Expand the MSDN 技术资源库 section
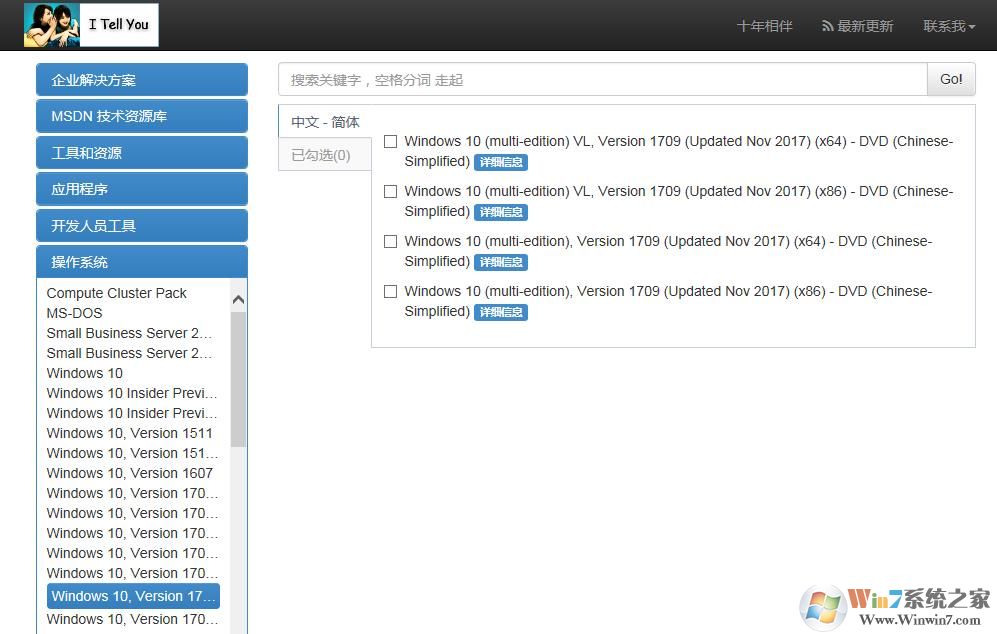 141,116
